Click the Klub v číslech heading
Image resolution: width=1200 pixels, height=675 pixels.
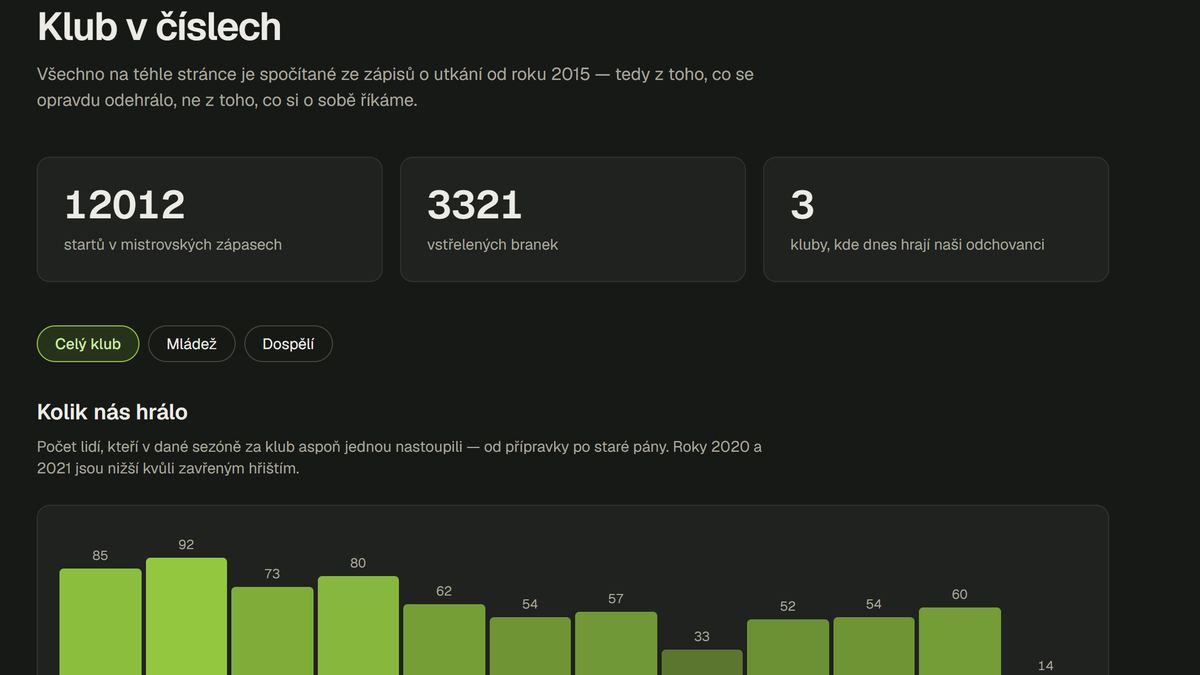[159, 27]
